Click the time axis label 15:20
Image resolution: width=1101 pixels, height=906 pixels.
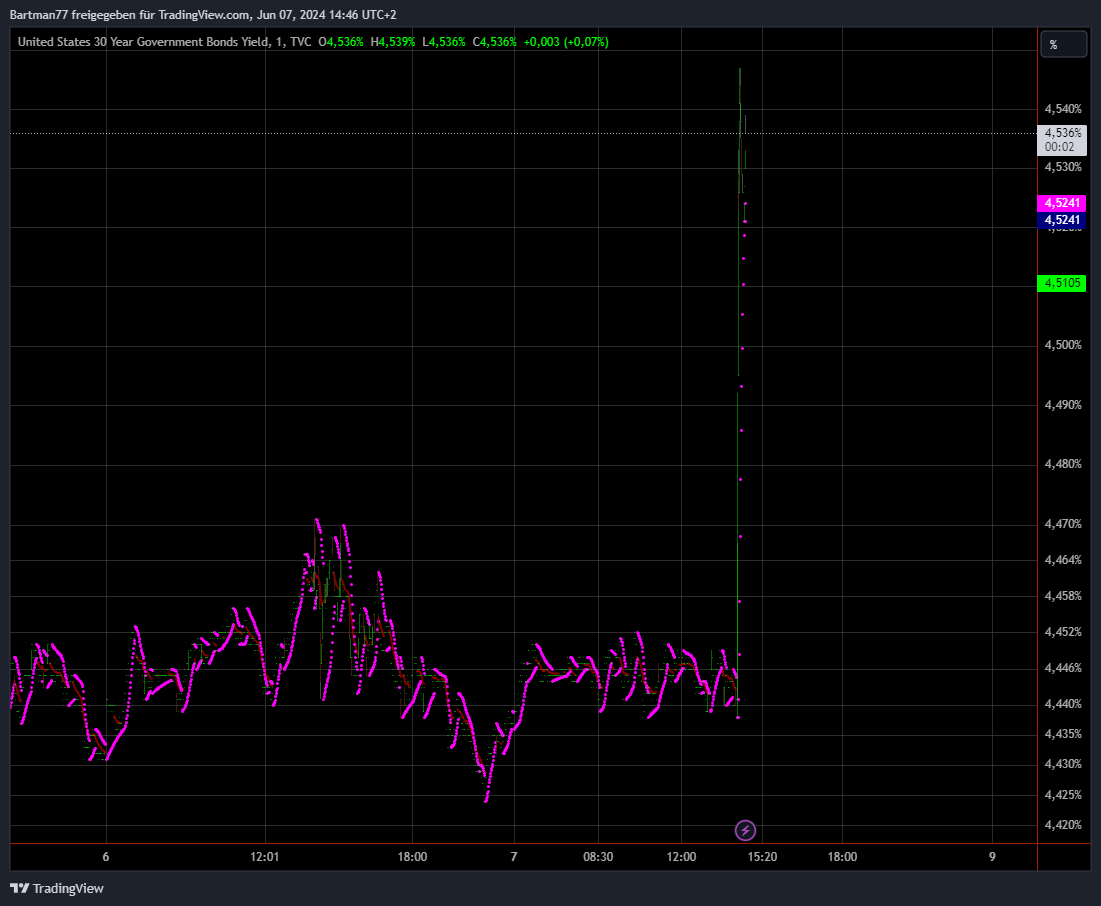click(763, 857)
